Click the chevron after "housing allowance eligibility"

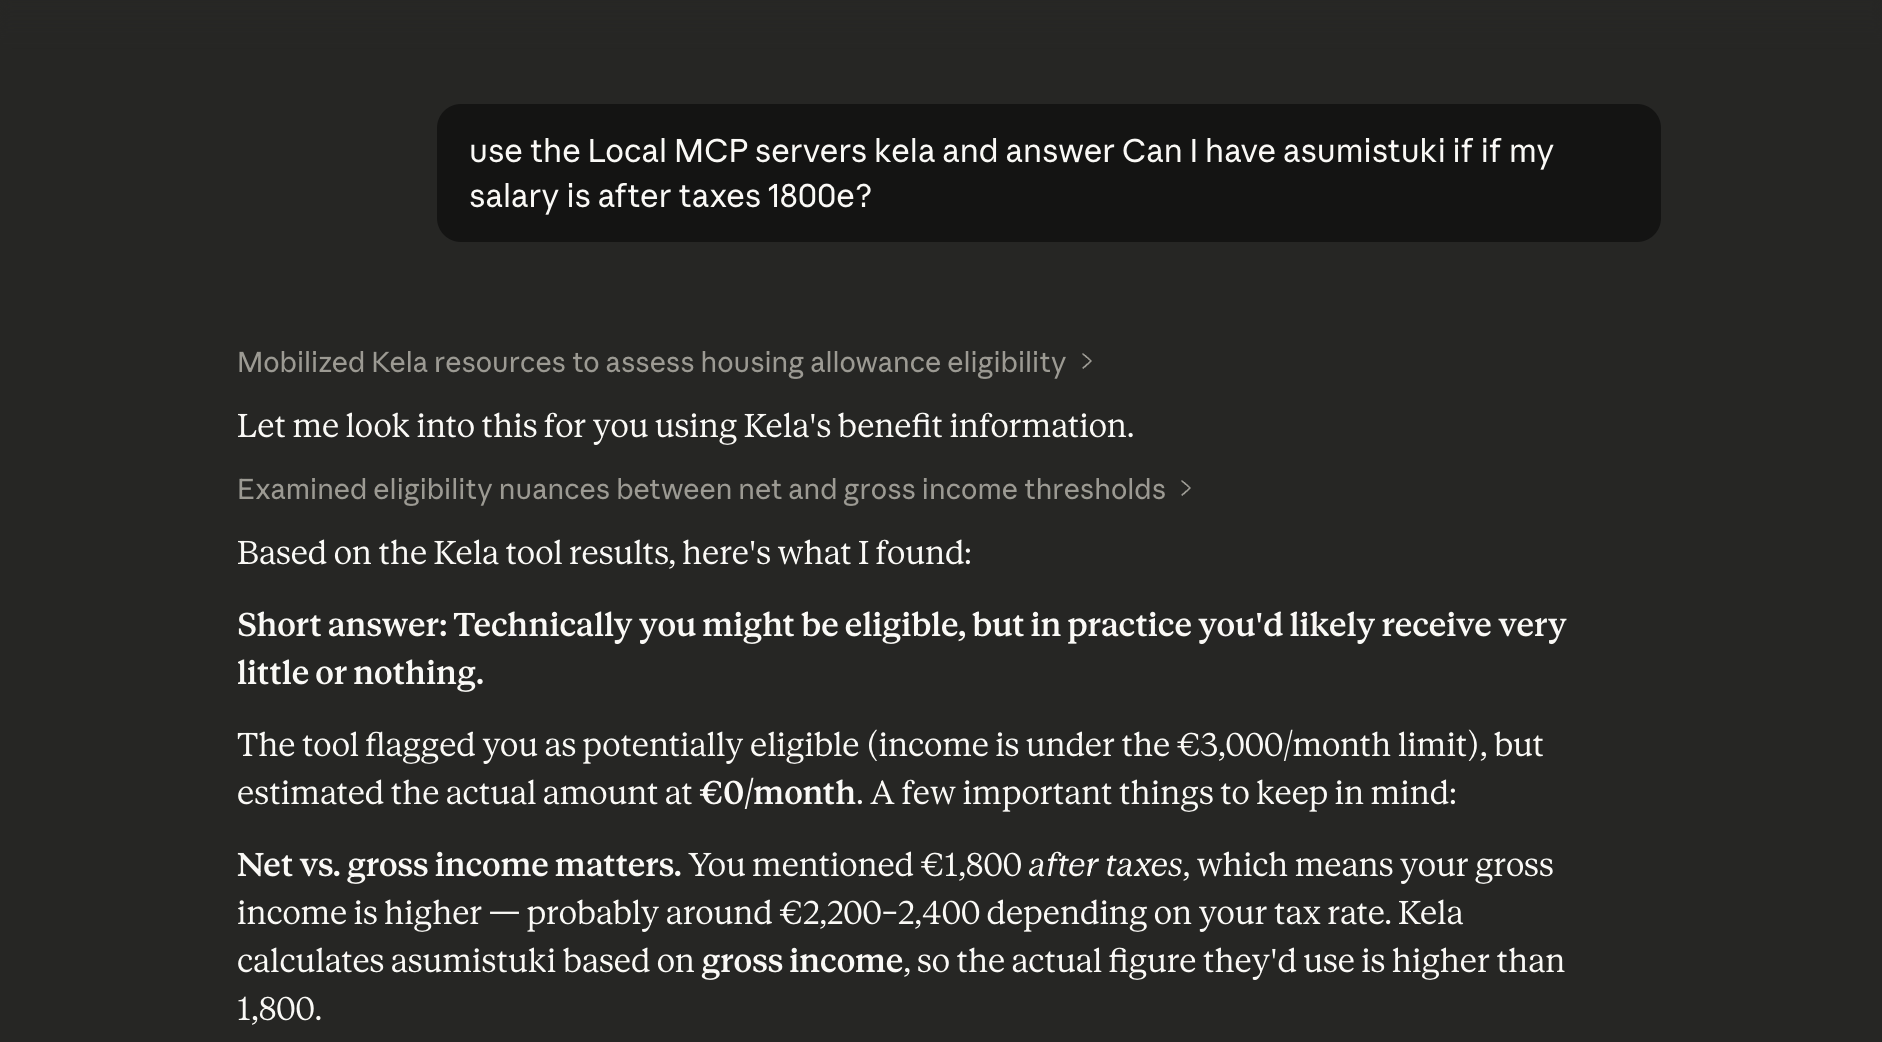click(x=1087, y=362)
